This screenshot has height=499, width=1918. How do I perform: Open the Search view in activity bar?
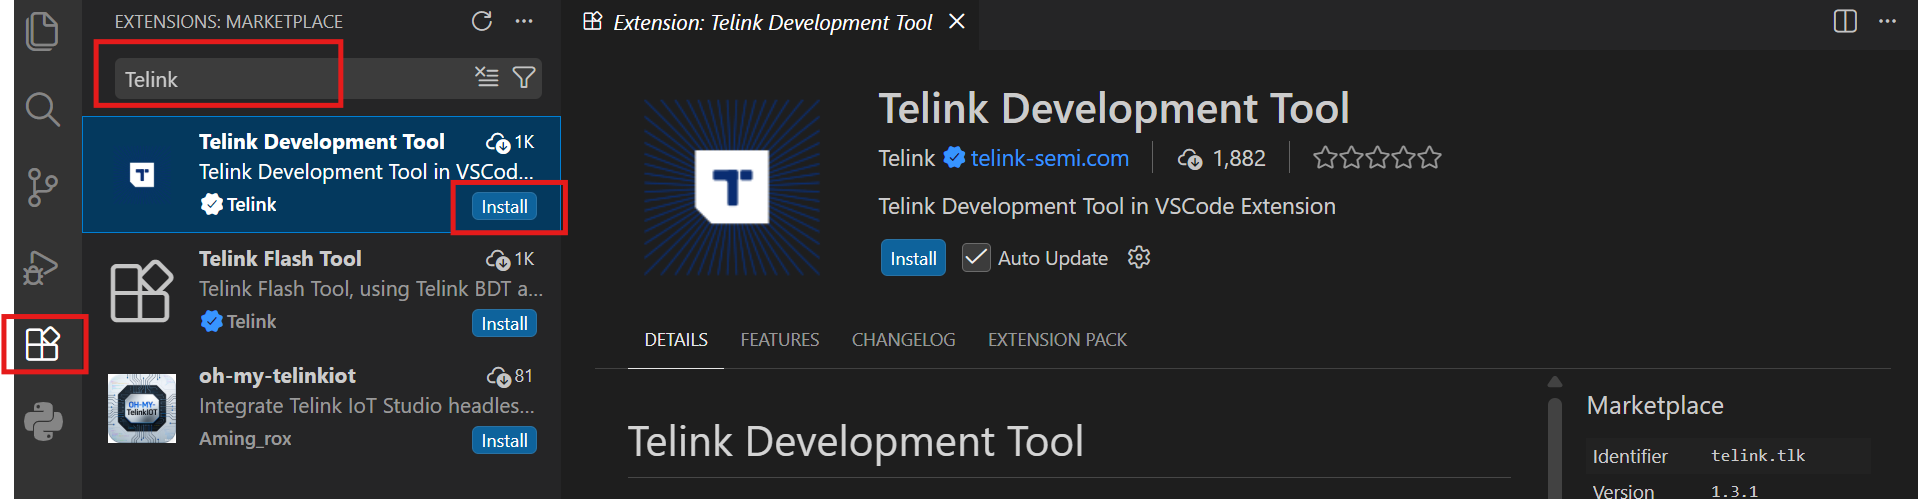click(x=42, y=109)
